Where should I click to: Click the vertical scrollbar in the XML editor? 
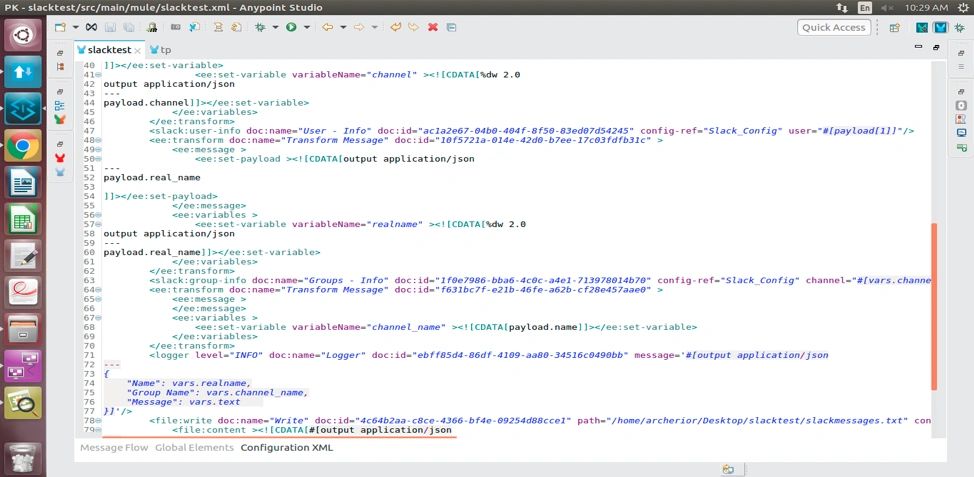pos(934,306)
